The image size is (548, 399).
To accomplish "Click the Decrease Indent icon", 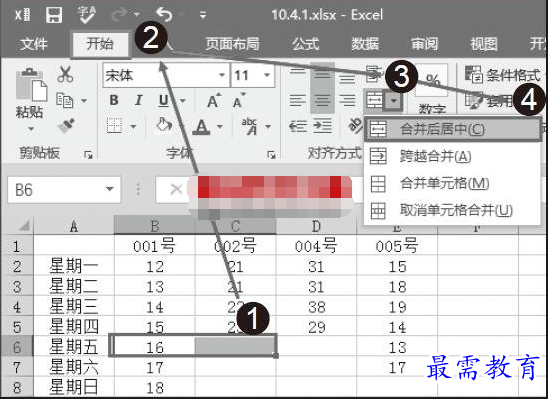I will (297, 126).
